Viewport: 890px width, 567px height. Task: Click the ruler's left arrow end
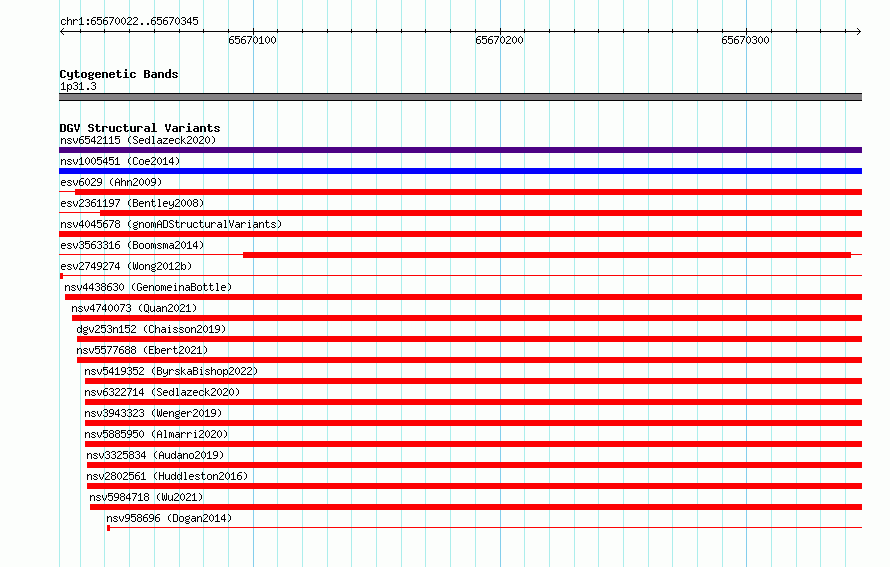click(62, 32)
